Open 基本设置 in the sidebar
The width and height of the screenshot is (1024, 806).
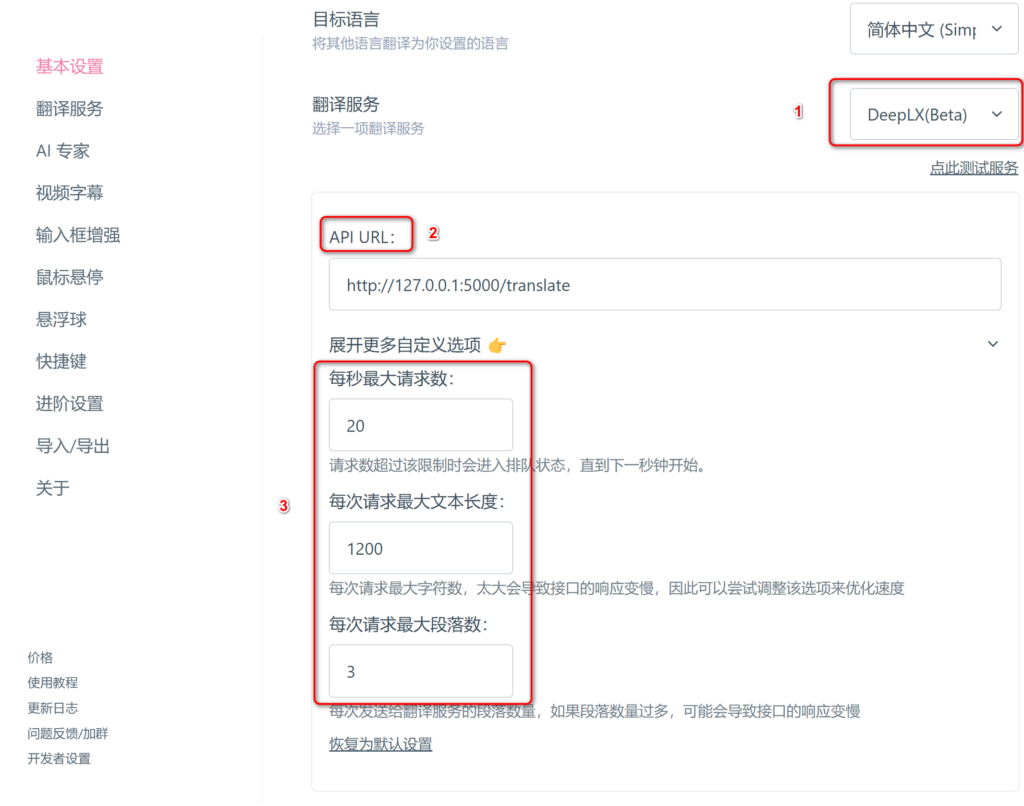click(x=69, y=67)
